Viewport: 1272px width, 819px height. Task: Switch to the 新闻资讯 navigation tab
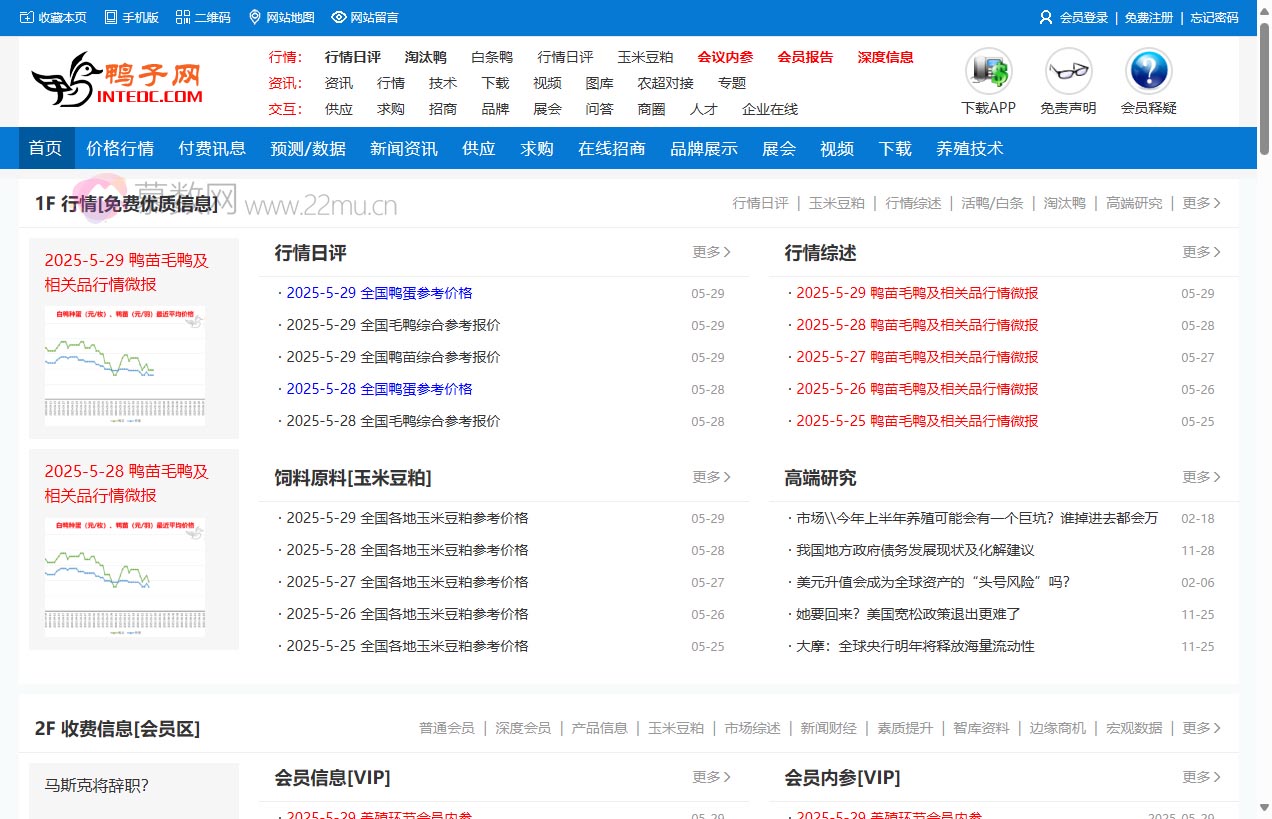403,147
